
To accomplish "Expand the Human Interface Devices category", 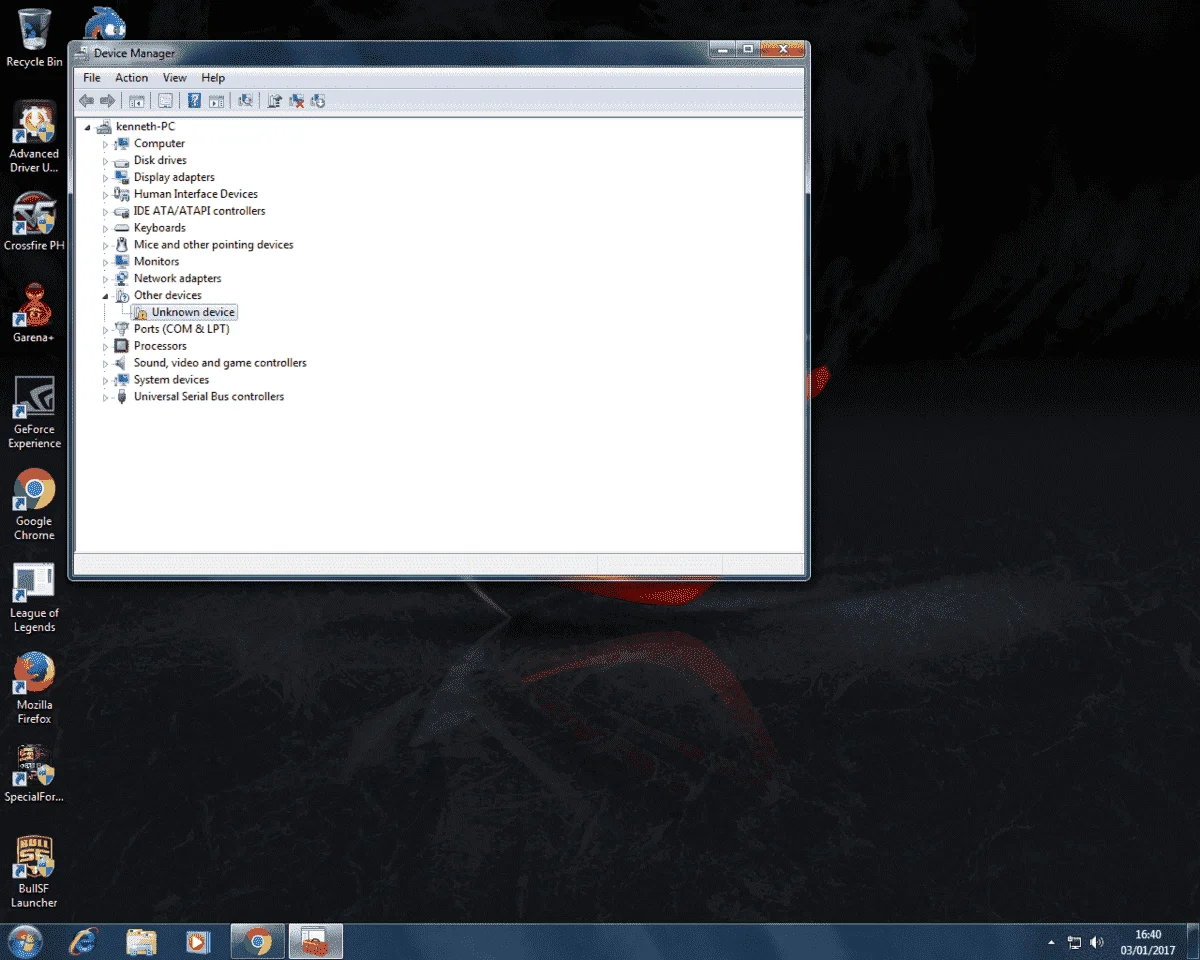I will click(105, 195).
